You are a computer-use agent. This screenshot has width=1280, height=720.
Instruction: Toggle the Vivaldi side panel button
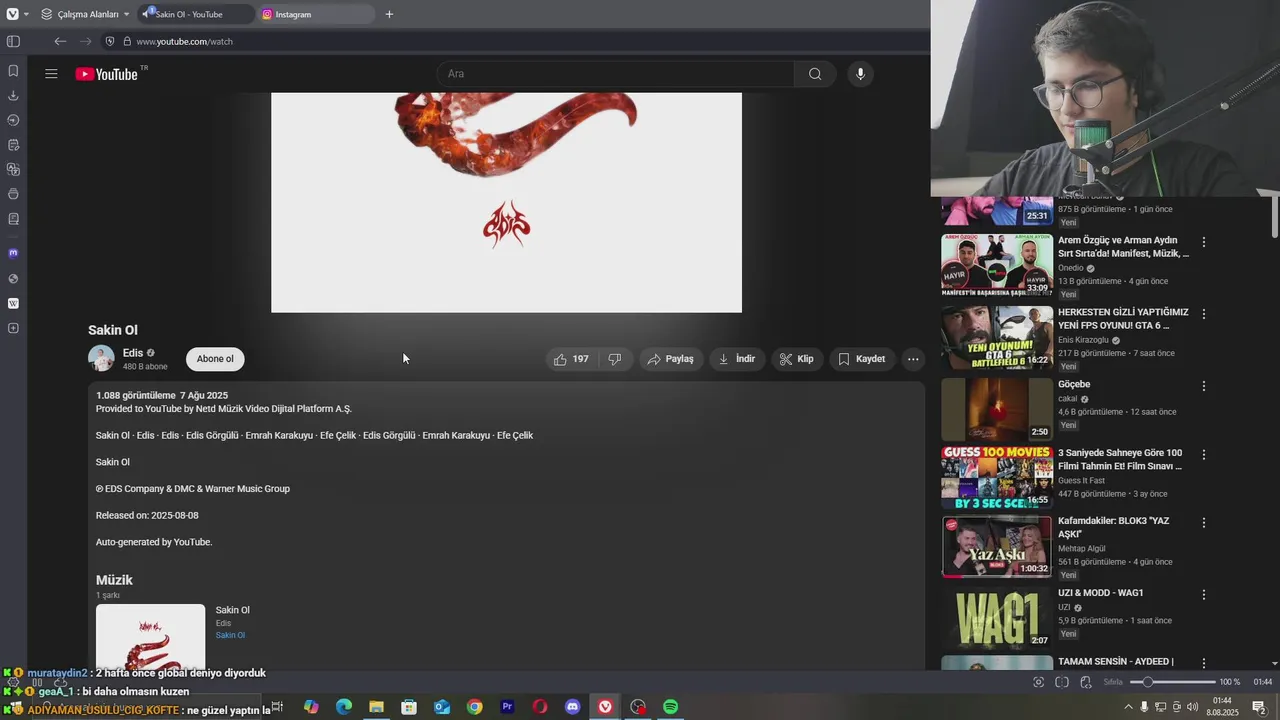(x=13, y=41)
